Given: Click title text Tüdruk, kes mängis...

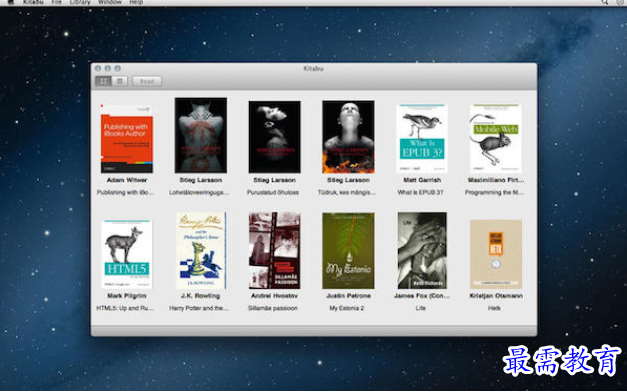Looking at the screenshot, I should [347, 192].
